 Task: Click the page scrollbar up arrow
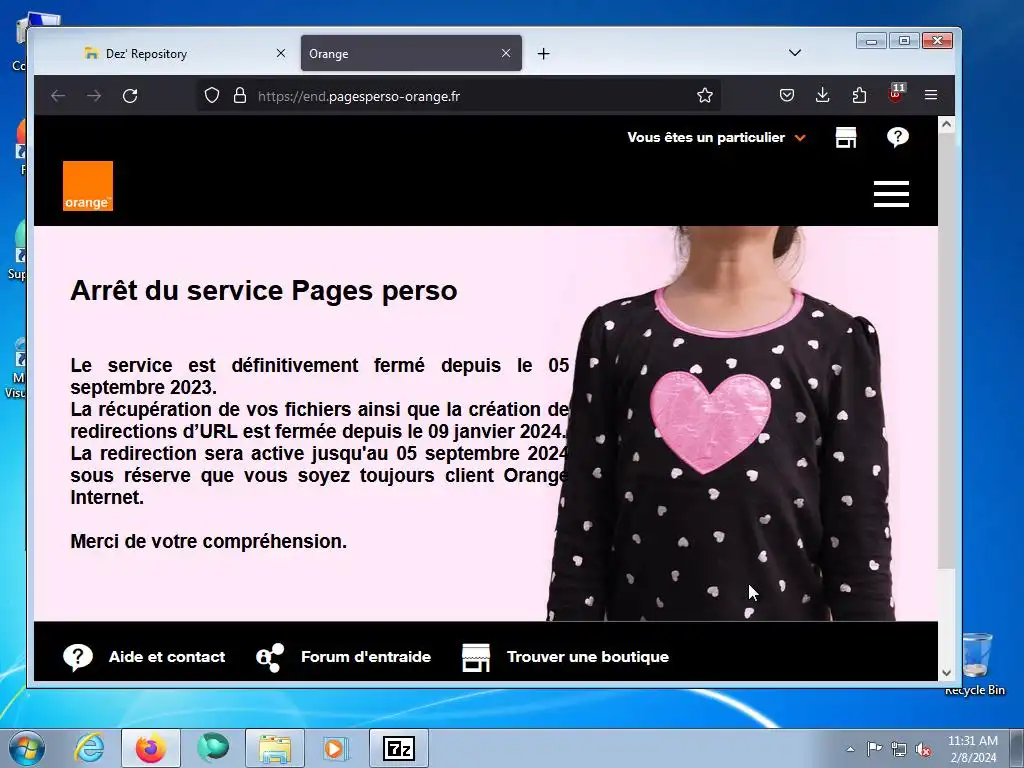tap(946, 124)
